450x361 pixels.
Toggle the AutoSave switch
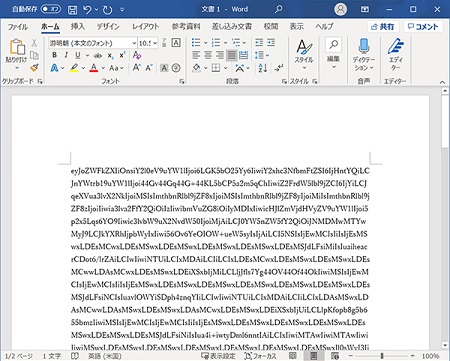click(x=51, y=9)
